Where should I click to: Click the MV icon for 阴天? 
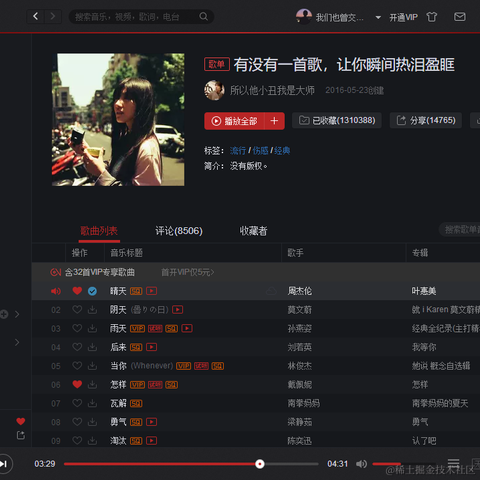click(x=177, y=310)
